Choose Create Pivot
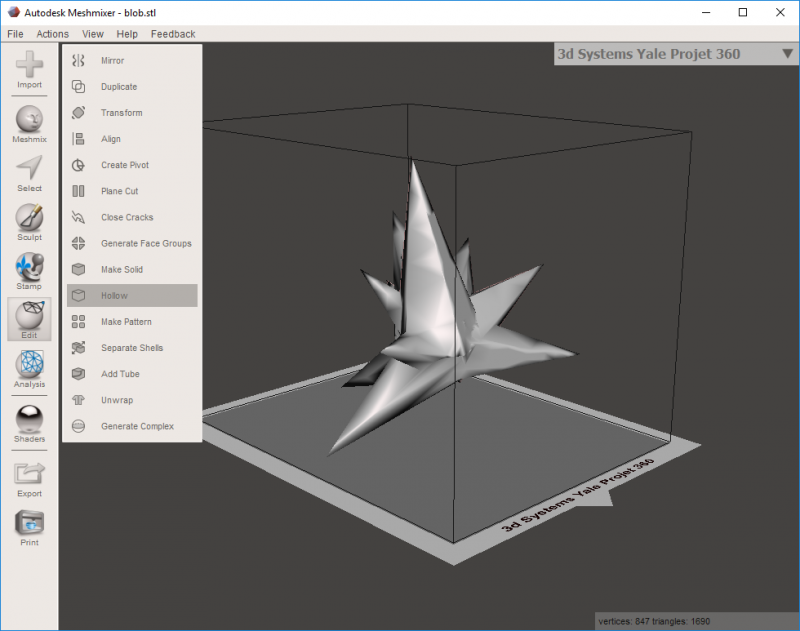 click(x=132, y=165)
